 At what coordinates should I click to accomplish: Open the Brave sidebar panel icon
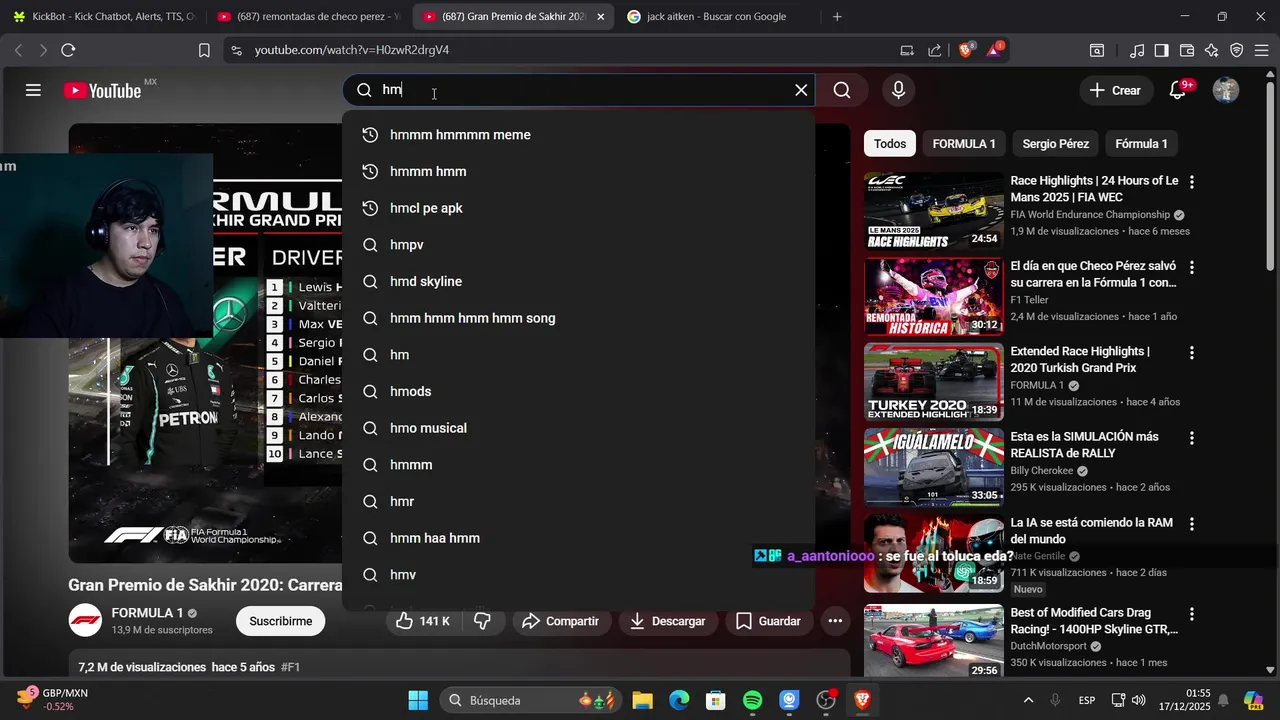click(1161, 50)
